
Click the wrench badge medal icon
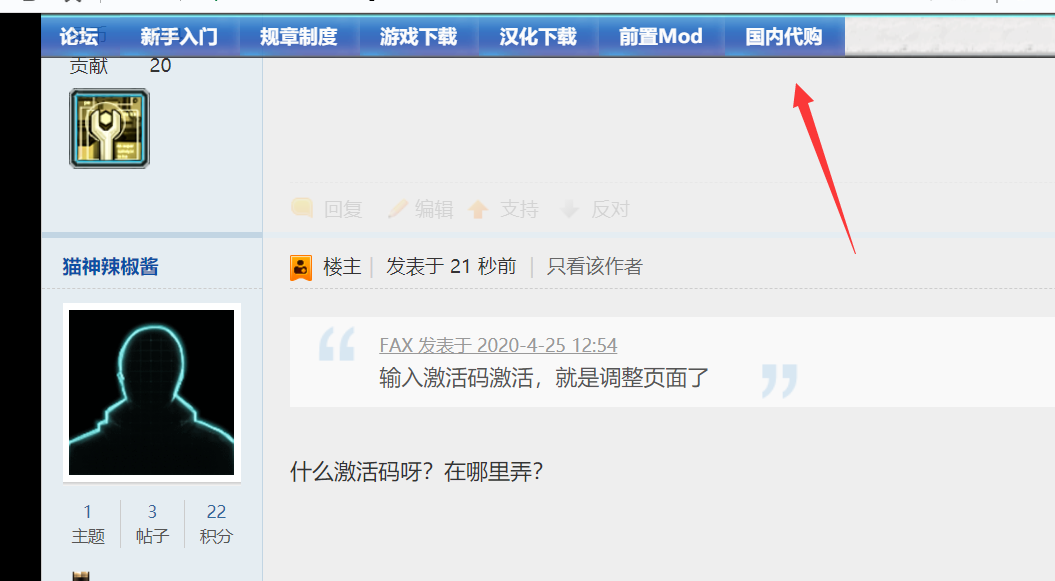109,128
